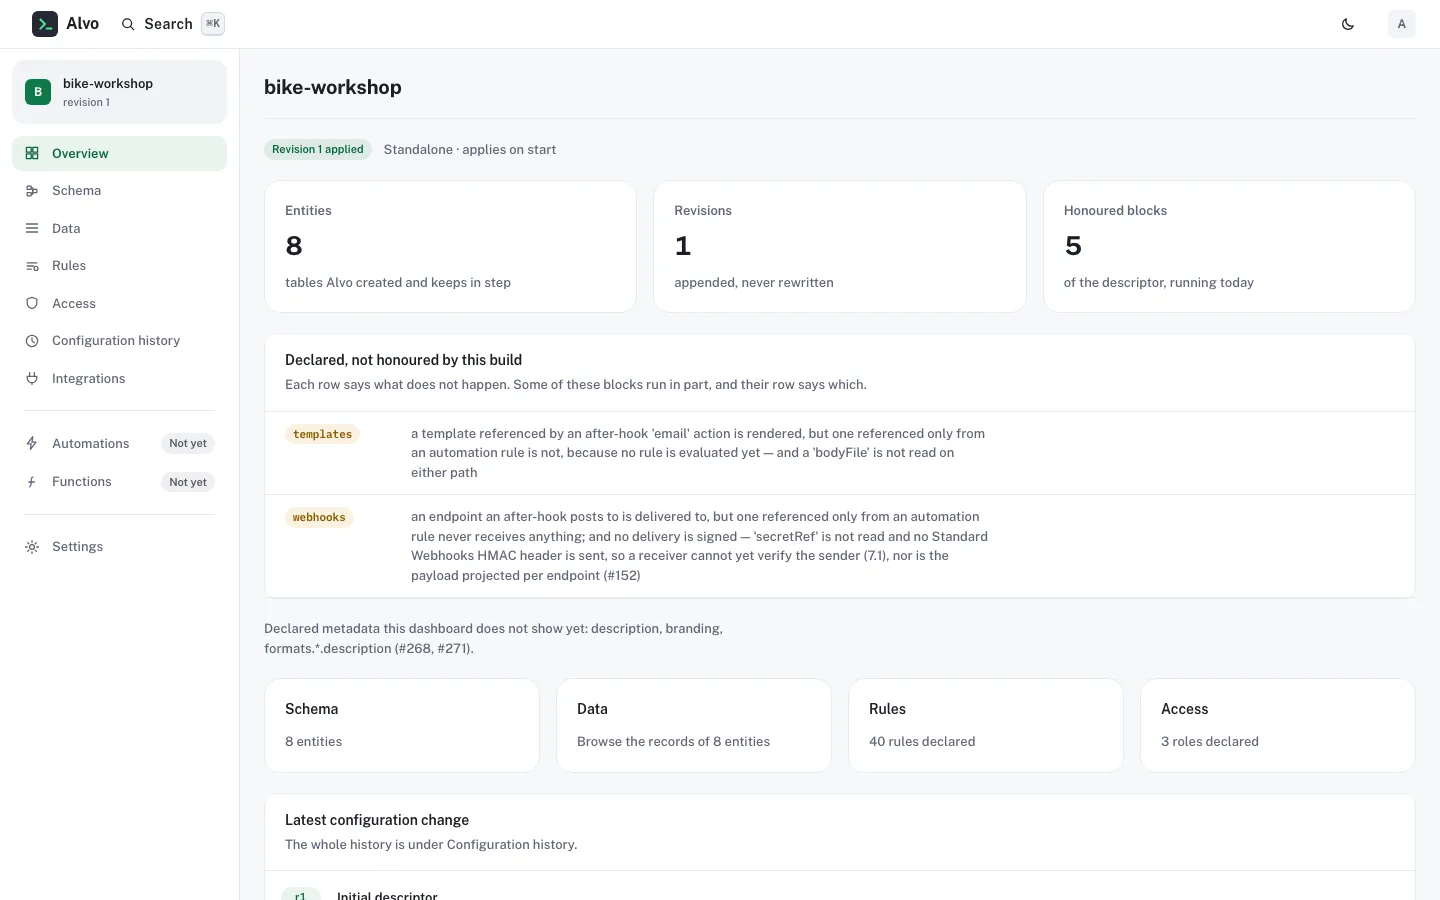Click the Data list icon

click(32, 228)
